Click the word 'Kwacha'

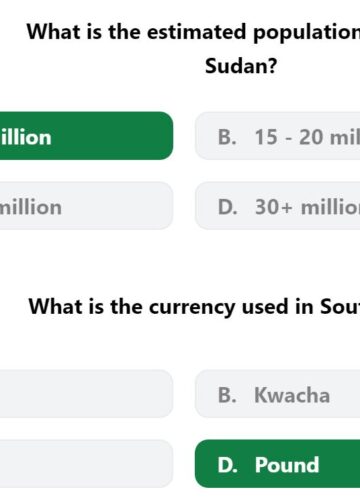coord(292,395)
